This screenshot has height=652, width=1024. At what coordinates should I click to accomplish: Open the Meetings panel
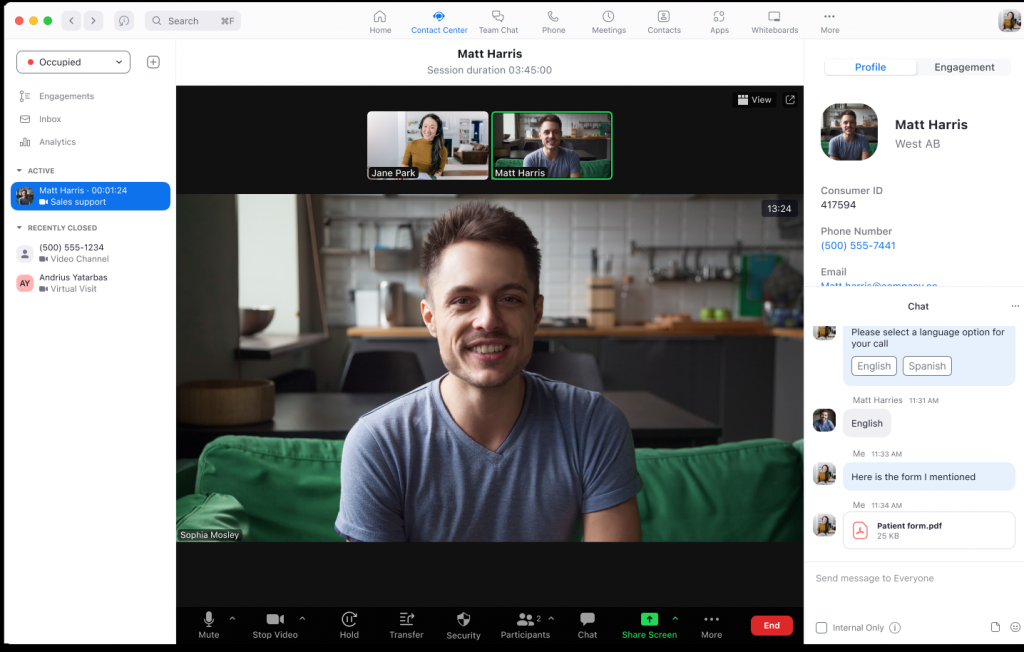608,21
